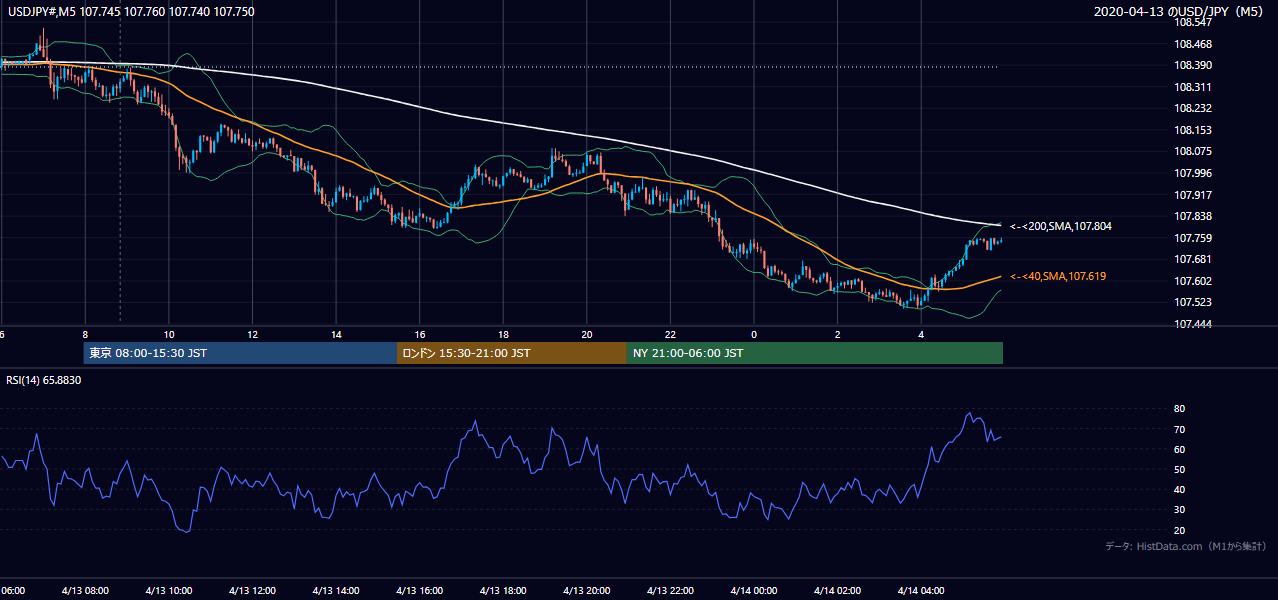Click the 4/13 18:00 date label

[503, 591]
